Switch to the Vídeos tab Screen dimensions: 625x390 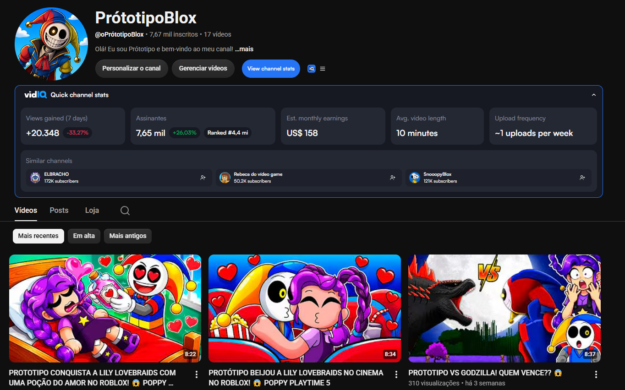pyautogui.click(x=26, y=211)
